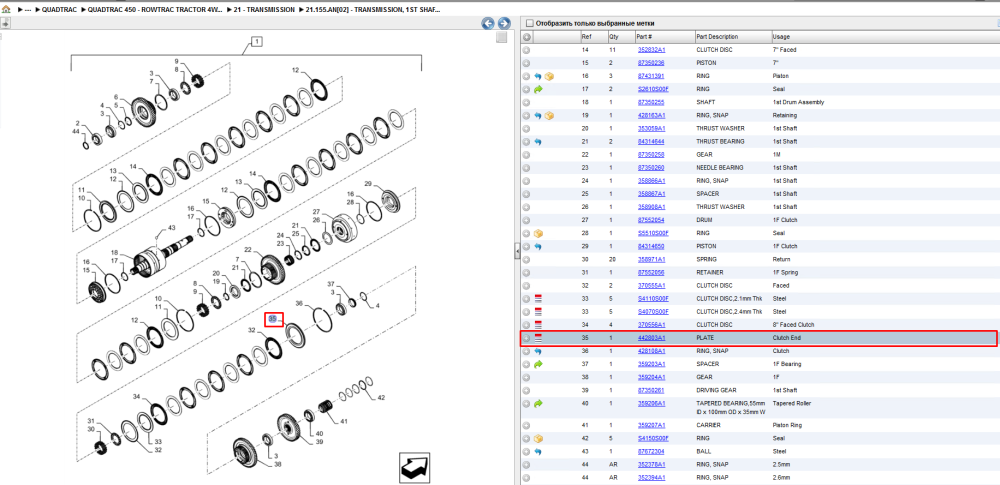Viewport: 1000px width, 485px height.
Task: Open part number 358971A1
Action: tap(651, 259)
